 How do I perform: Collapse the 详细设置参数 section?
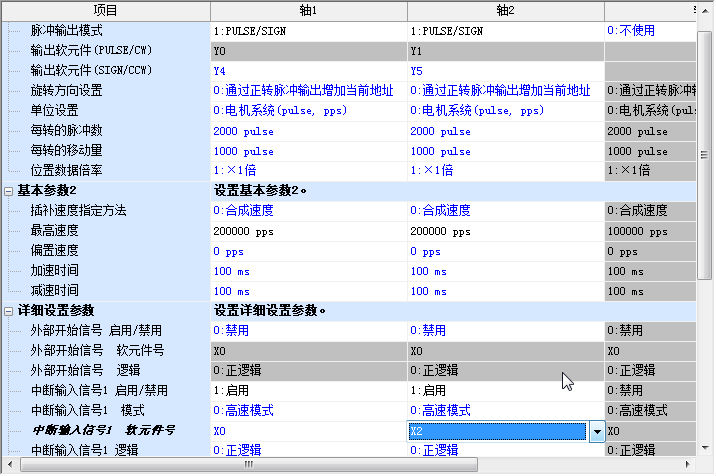(9, 310)
